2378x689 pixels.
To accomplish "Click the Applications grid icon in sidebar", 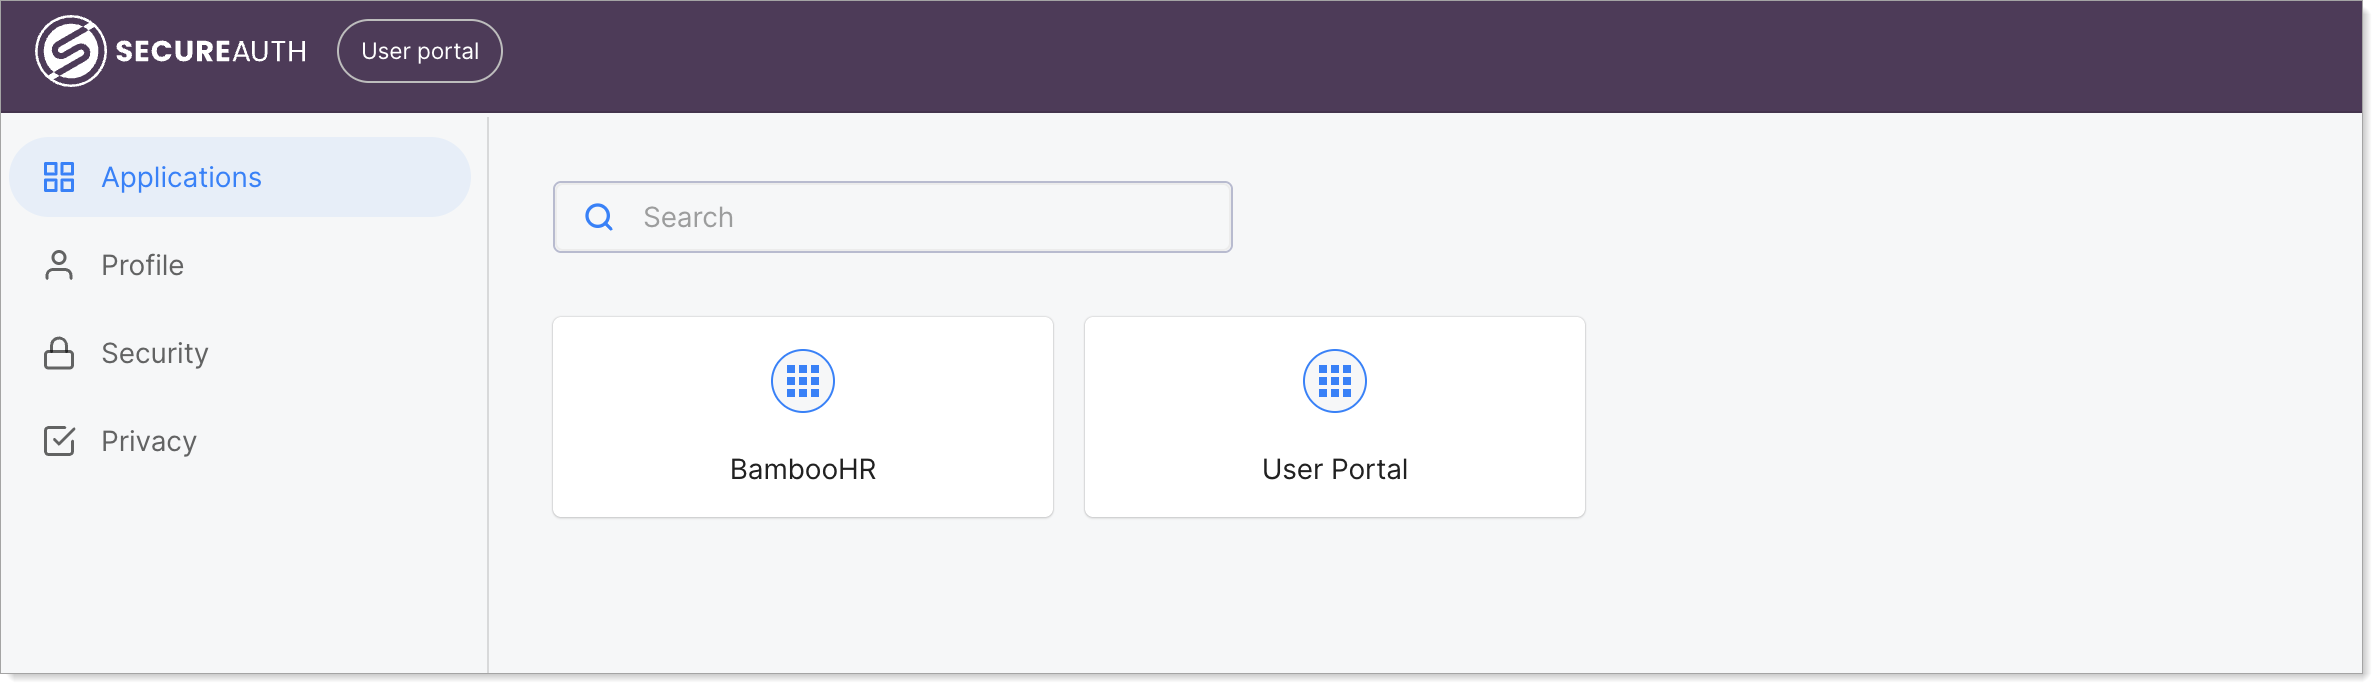I will pos(59,177).
